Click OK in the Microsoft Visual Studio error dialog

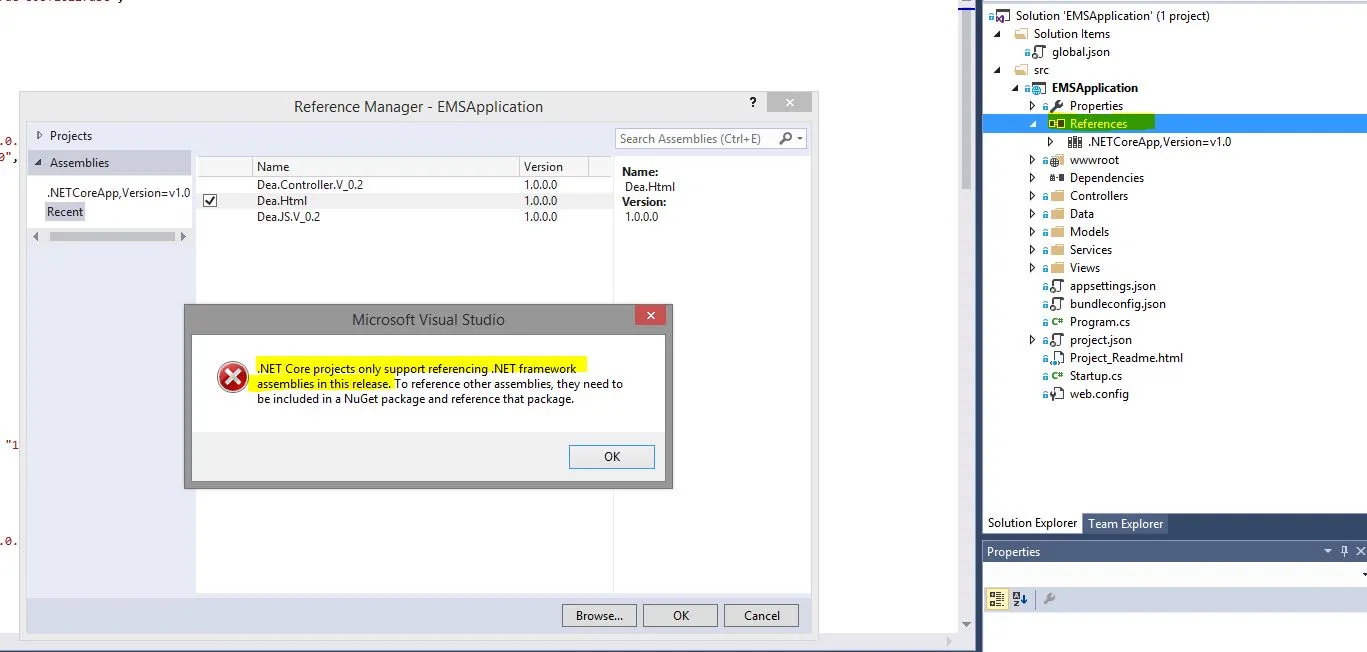[x=612, y=456]
